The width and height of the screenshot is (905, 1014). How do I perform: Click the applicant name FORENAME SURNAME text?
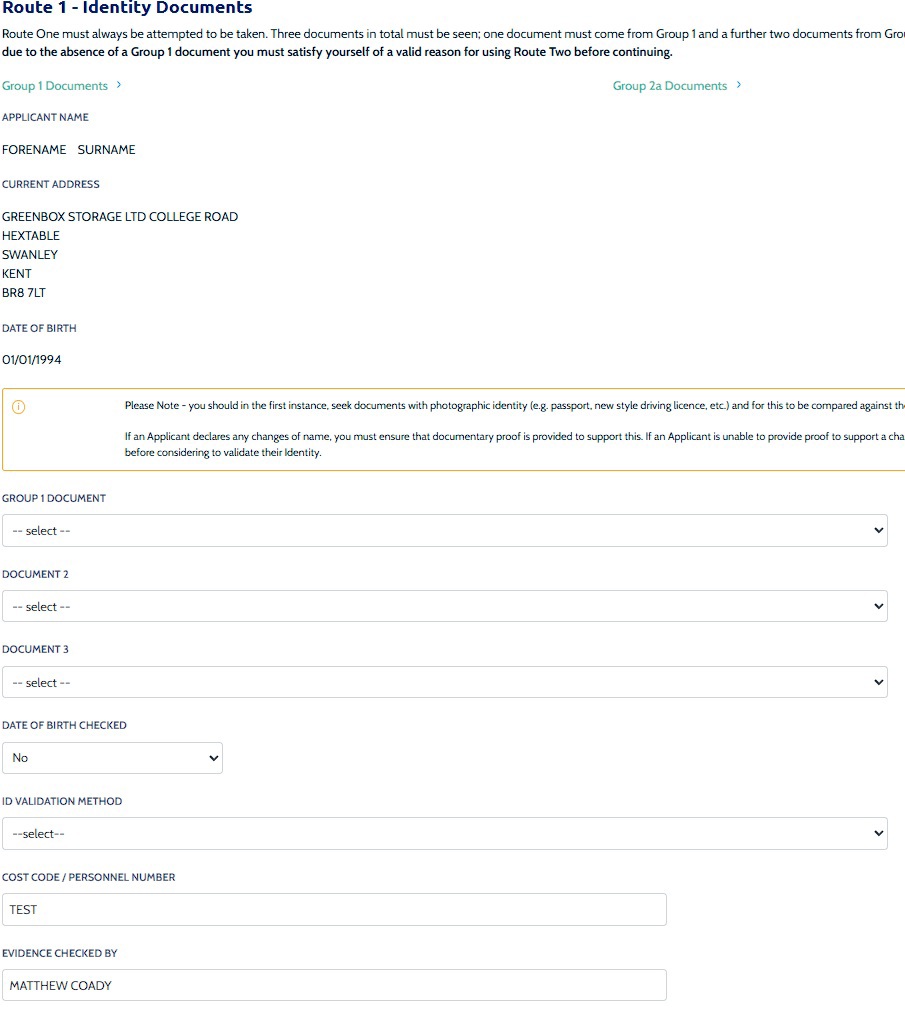pos(68,150)
